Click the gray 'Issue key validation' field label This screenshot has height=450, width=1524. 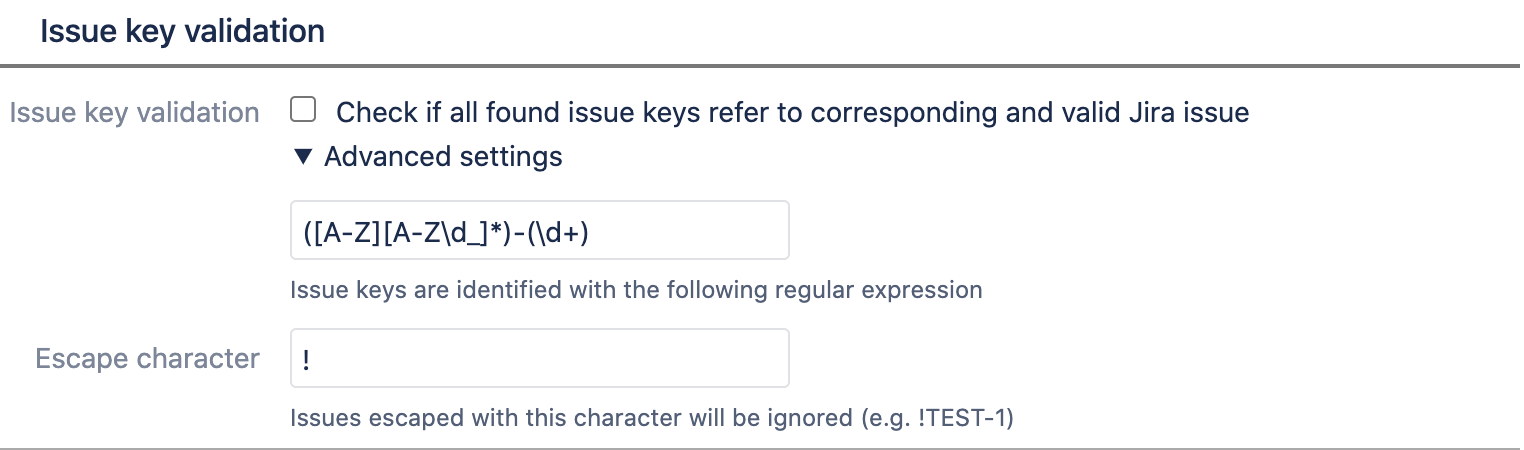(135, 113)
